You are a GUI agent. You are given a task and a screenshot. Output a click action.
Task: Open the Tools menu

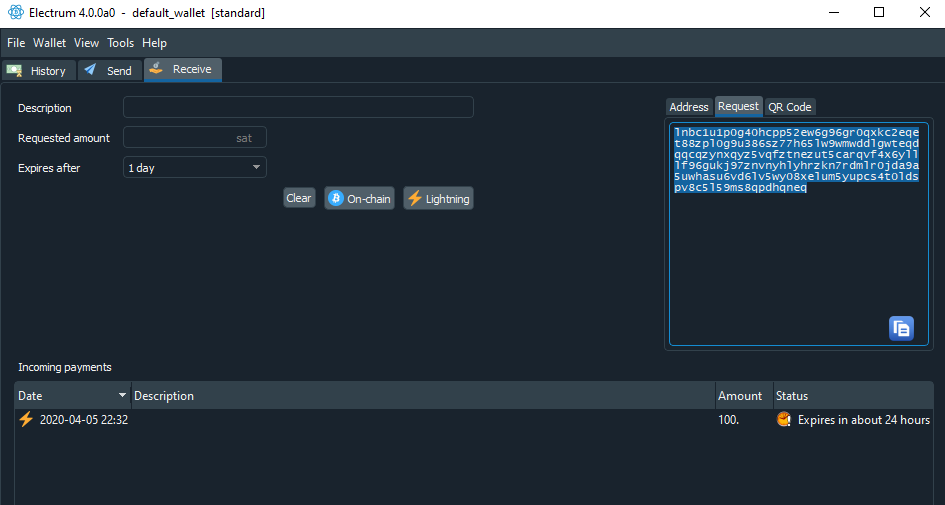point(121,43)
